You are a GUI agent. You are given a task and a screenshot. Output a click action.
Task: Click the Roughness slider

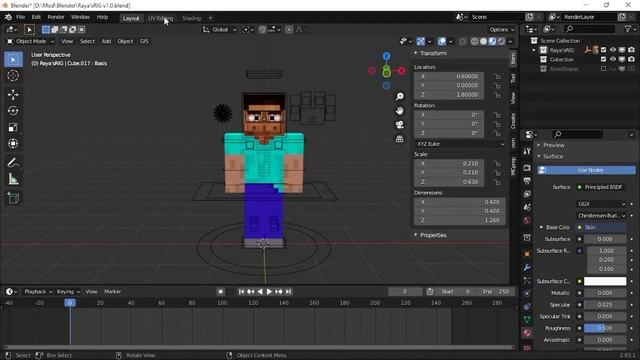click(x=605, y=328)
